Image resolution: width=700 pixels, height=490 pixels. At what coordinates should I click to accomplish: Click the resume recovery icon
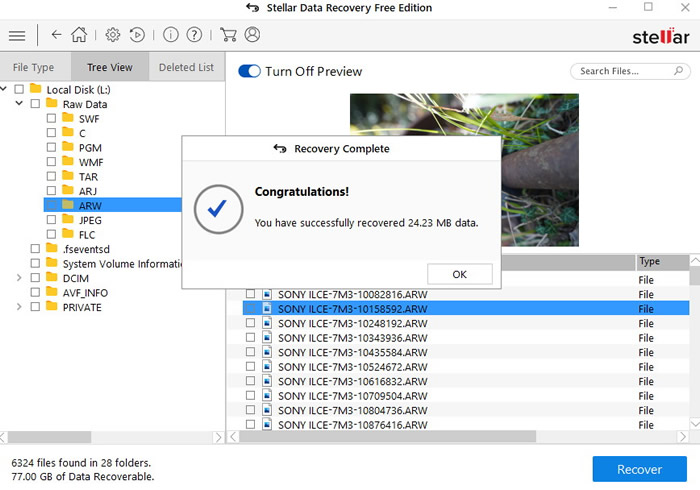(137, 35)
